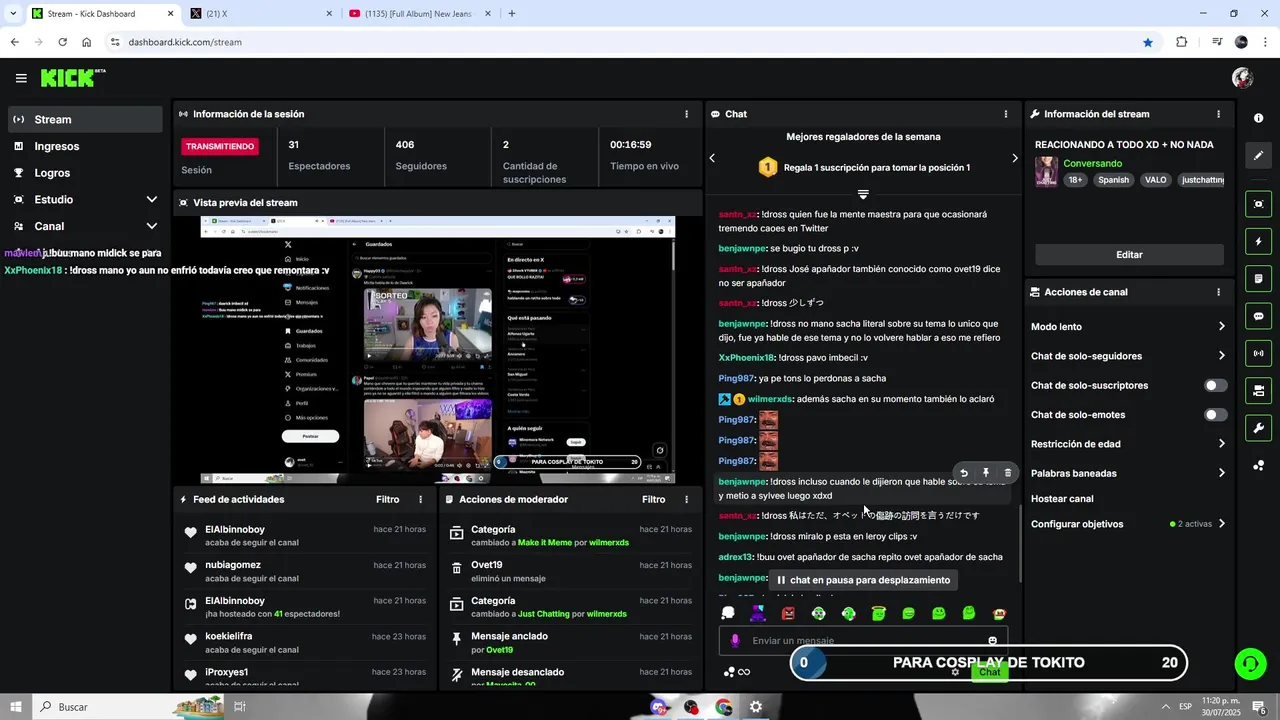
Task: Show the previous top gifter with the left arrow
Action: pyautogui.click(x=712, y=158)
